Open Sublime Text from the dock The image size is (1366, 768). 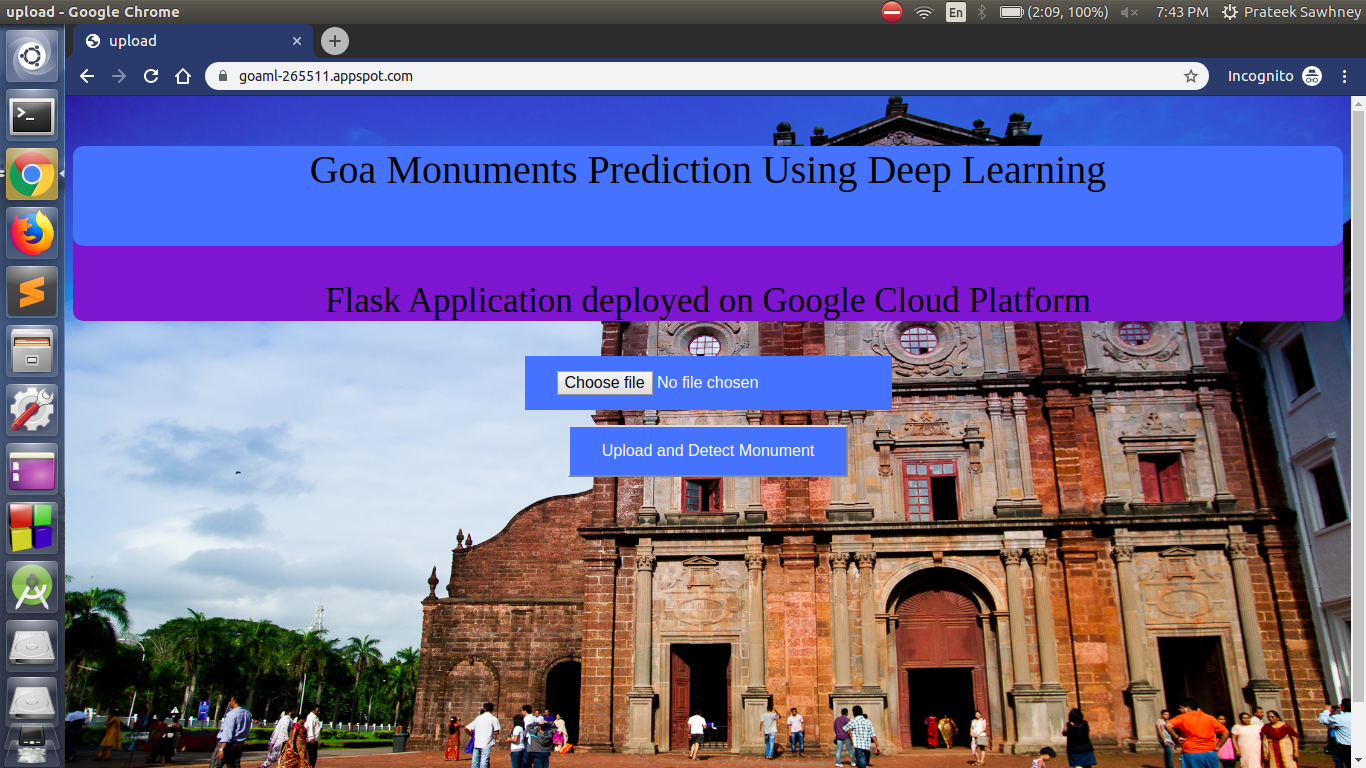click(x=31, y=292)
